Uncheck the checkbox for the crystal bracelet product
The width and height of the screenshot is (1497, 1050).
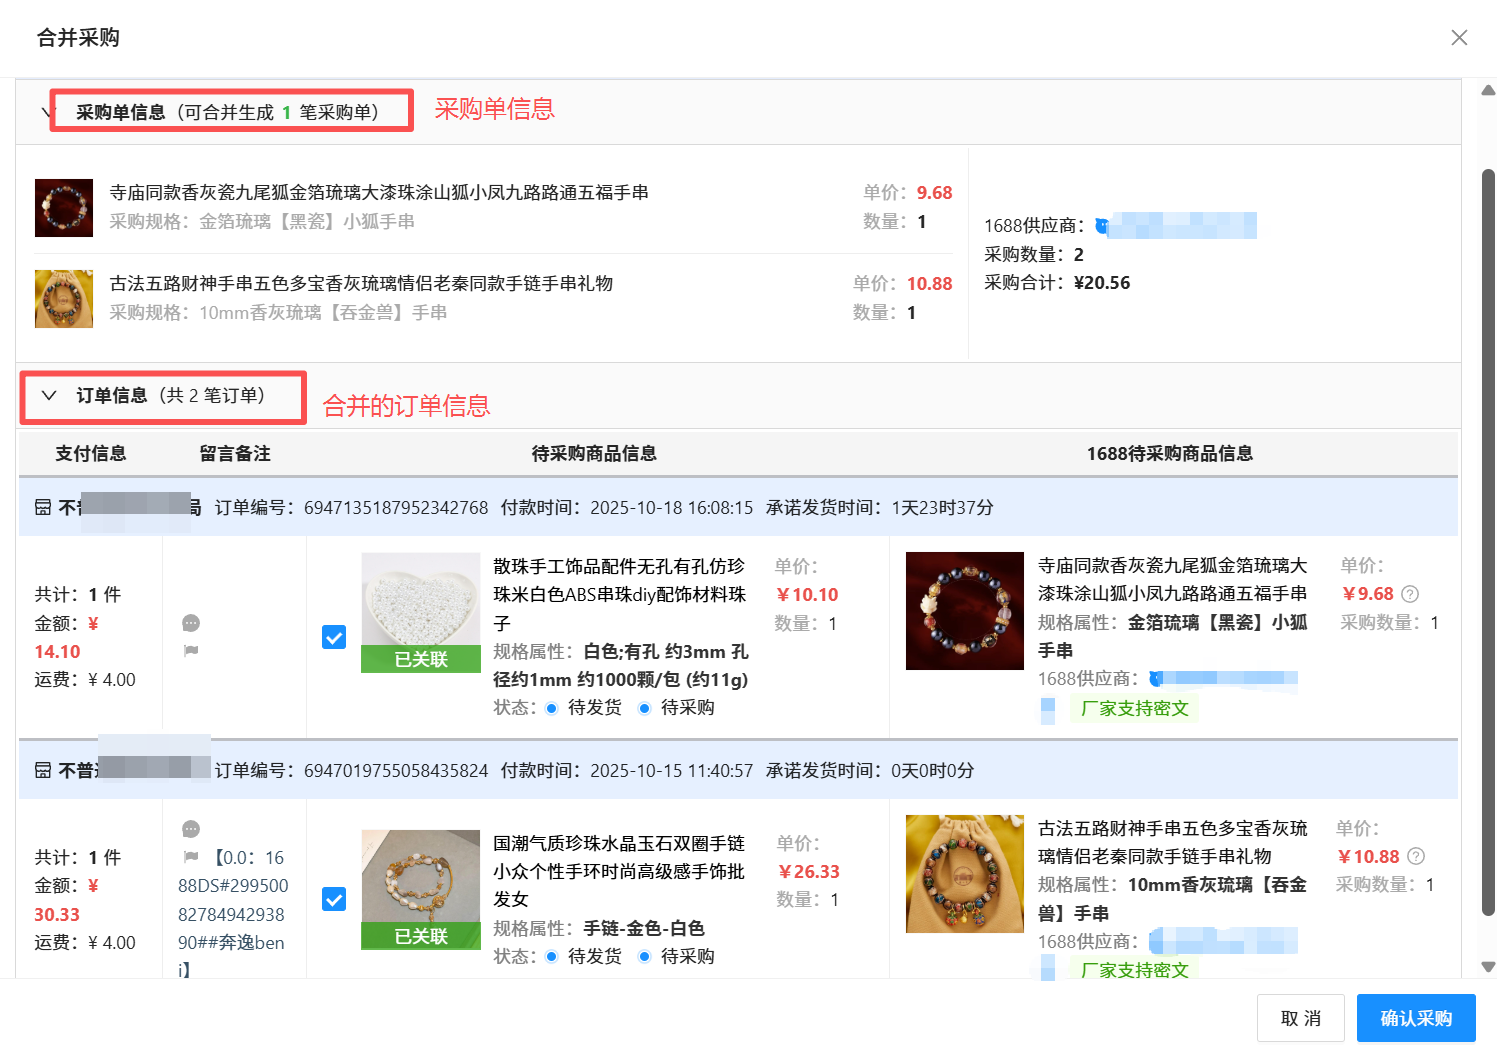point(334,899)
